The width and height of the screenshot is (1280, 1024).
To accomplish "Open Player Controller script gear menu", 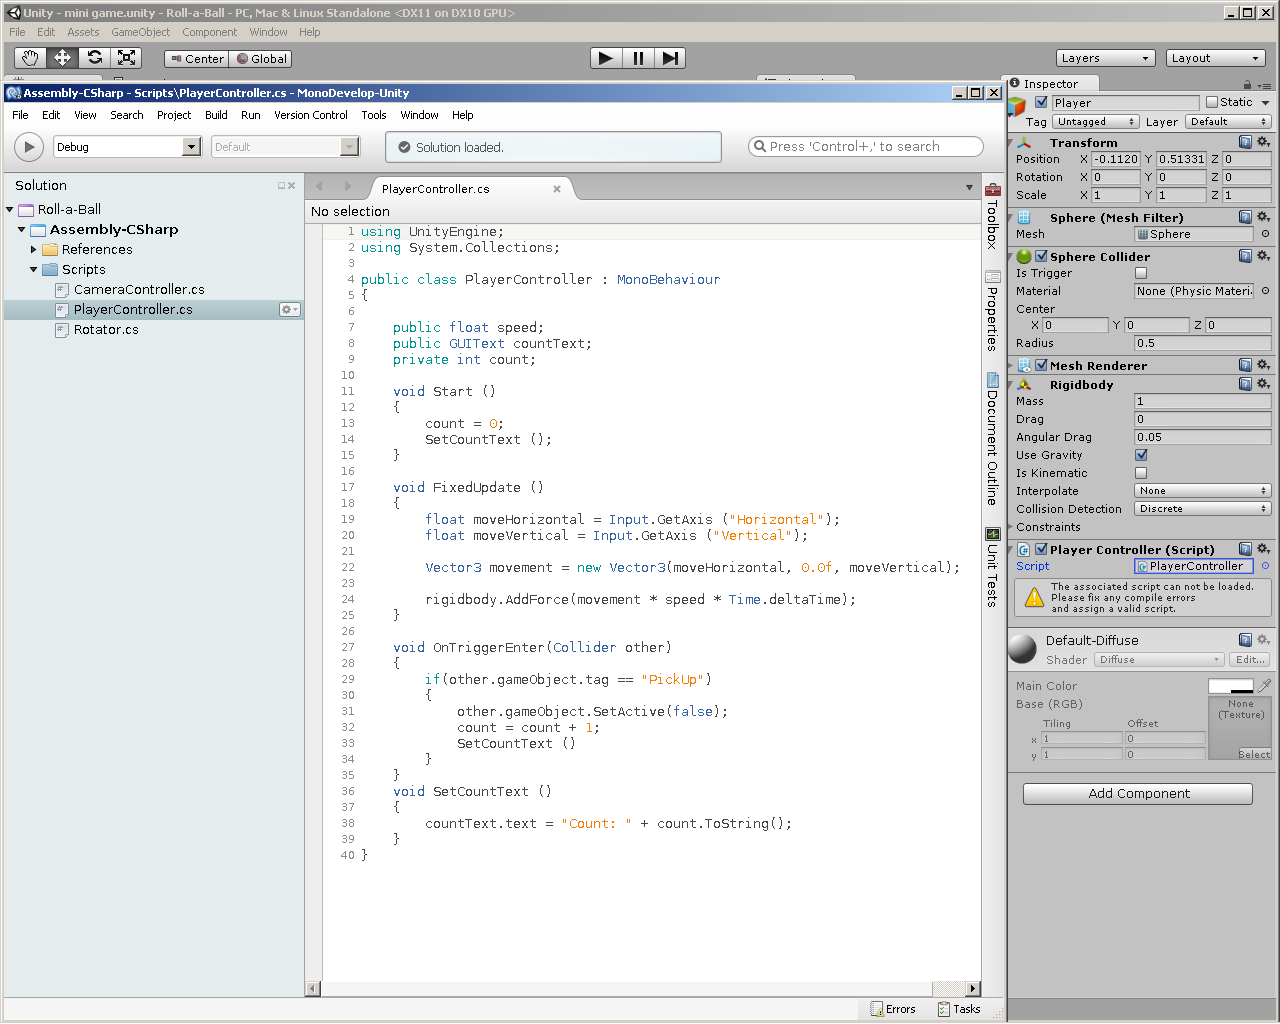I will 1263,549.
